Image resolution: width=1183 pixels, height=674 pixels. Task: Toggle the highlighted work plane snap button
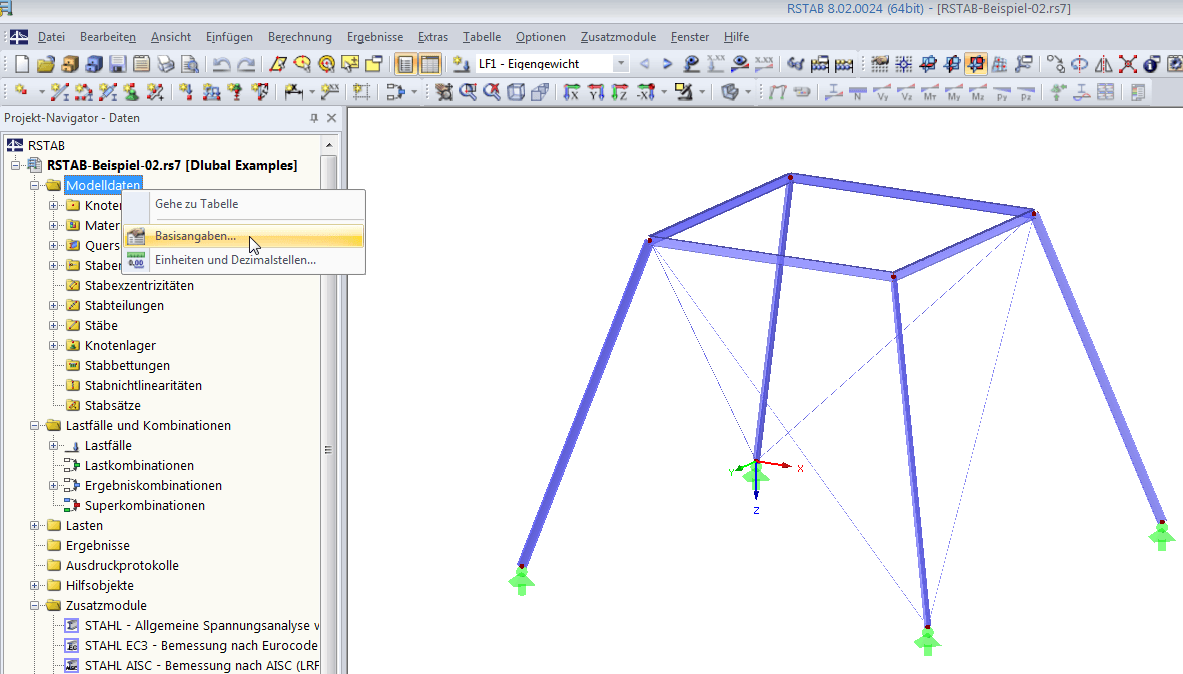point(976,64)
